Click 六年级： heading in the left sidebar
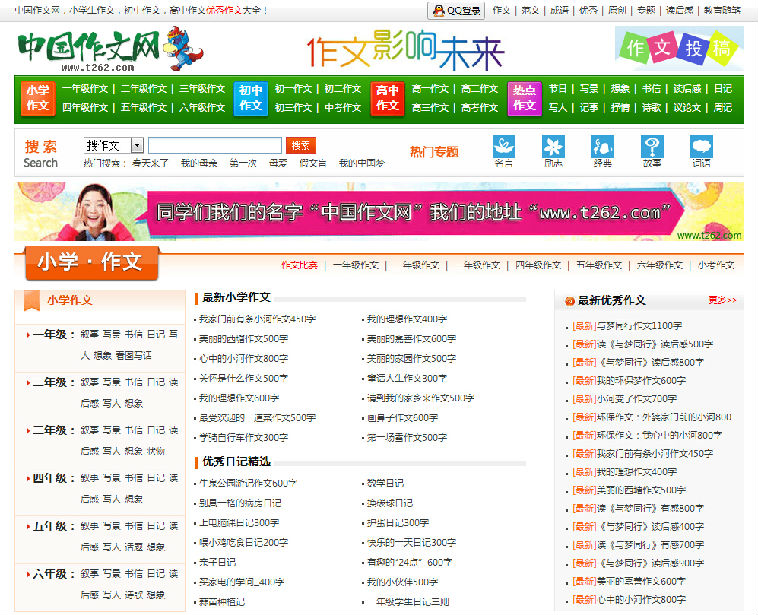 [x=54, y=574]
